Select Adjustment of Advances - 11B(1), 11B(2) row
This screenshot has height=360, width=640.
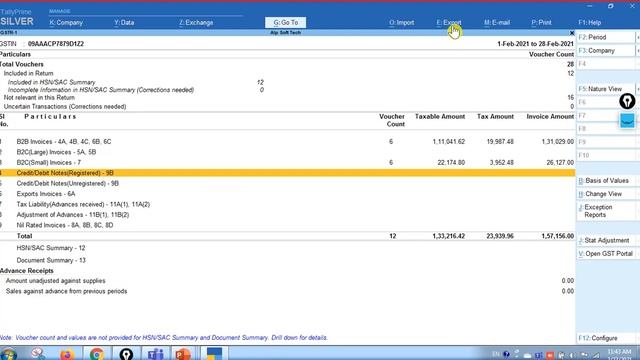coord(287,215)
